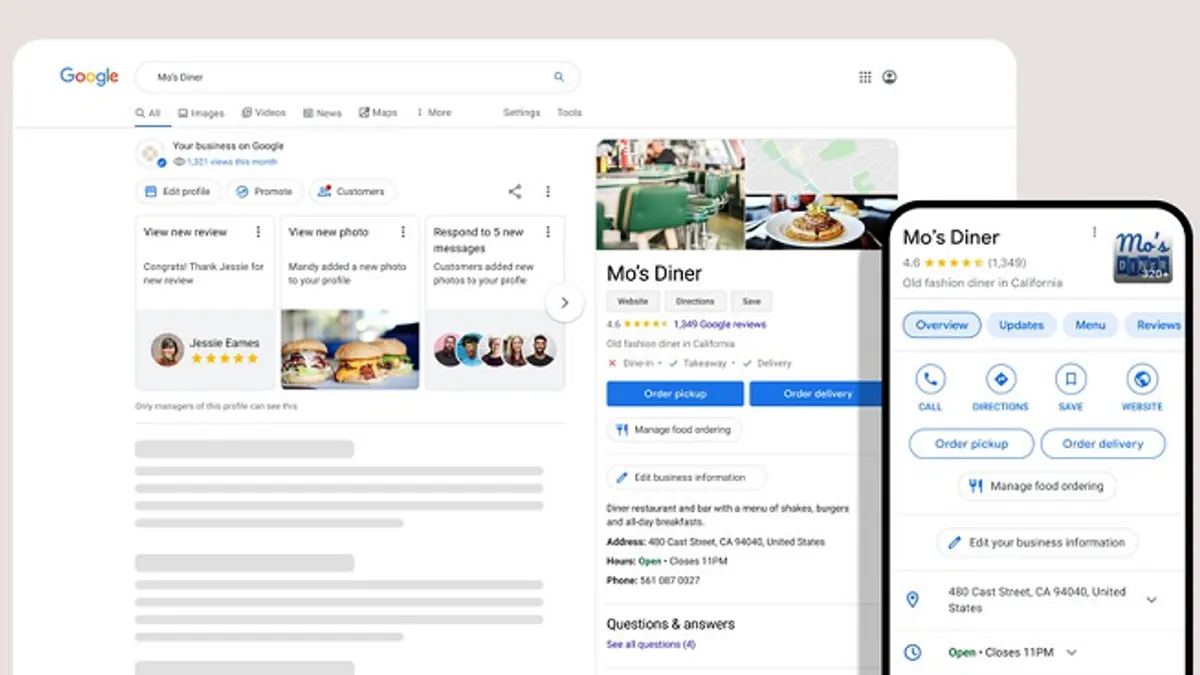The height and width of the screenshot is (675, 1200).
Task: Click the blue Order delivery button on desktop
Action: coord(817,394)
